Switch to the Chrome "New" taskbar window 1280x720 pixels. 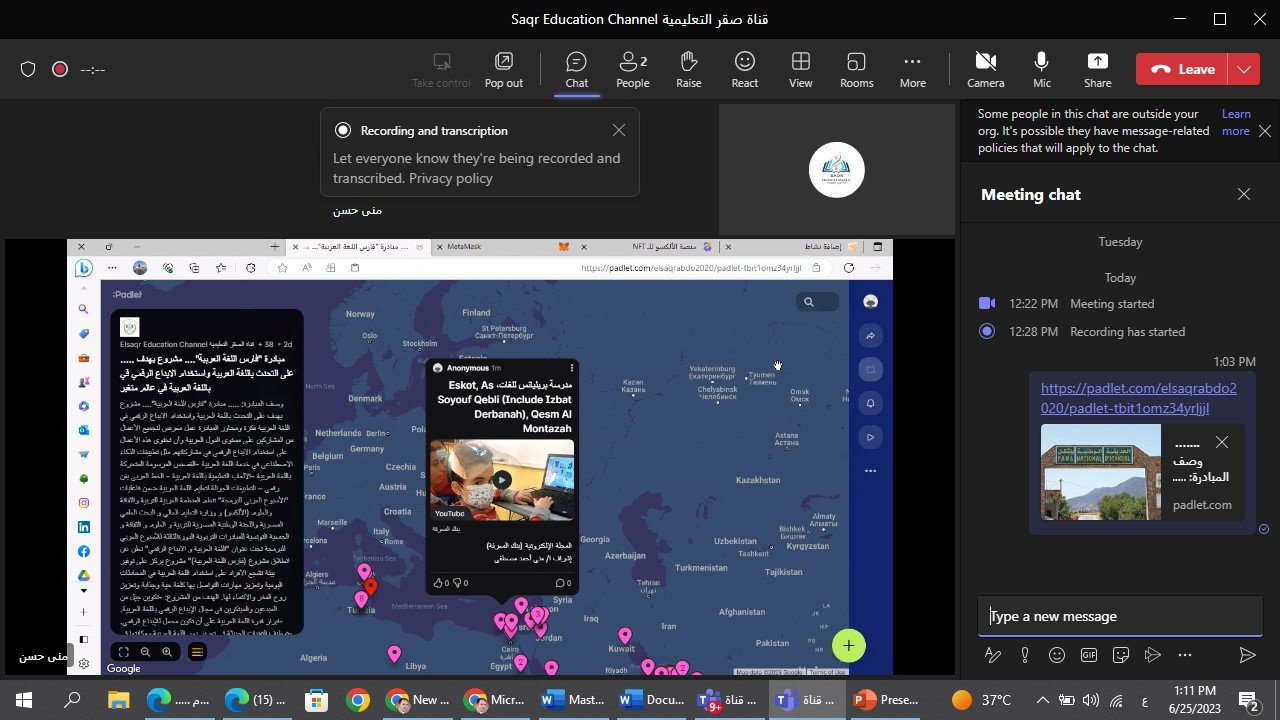[419, 700]
